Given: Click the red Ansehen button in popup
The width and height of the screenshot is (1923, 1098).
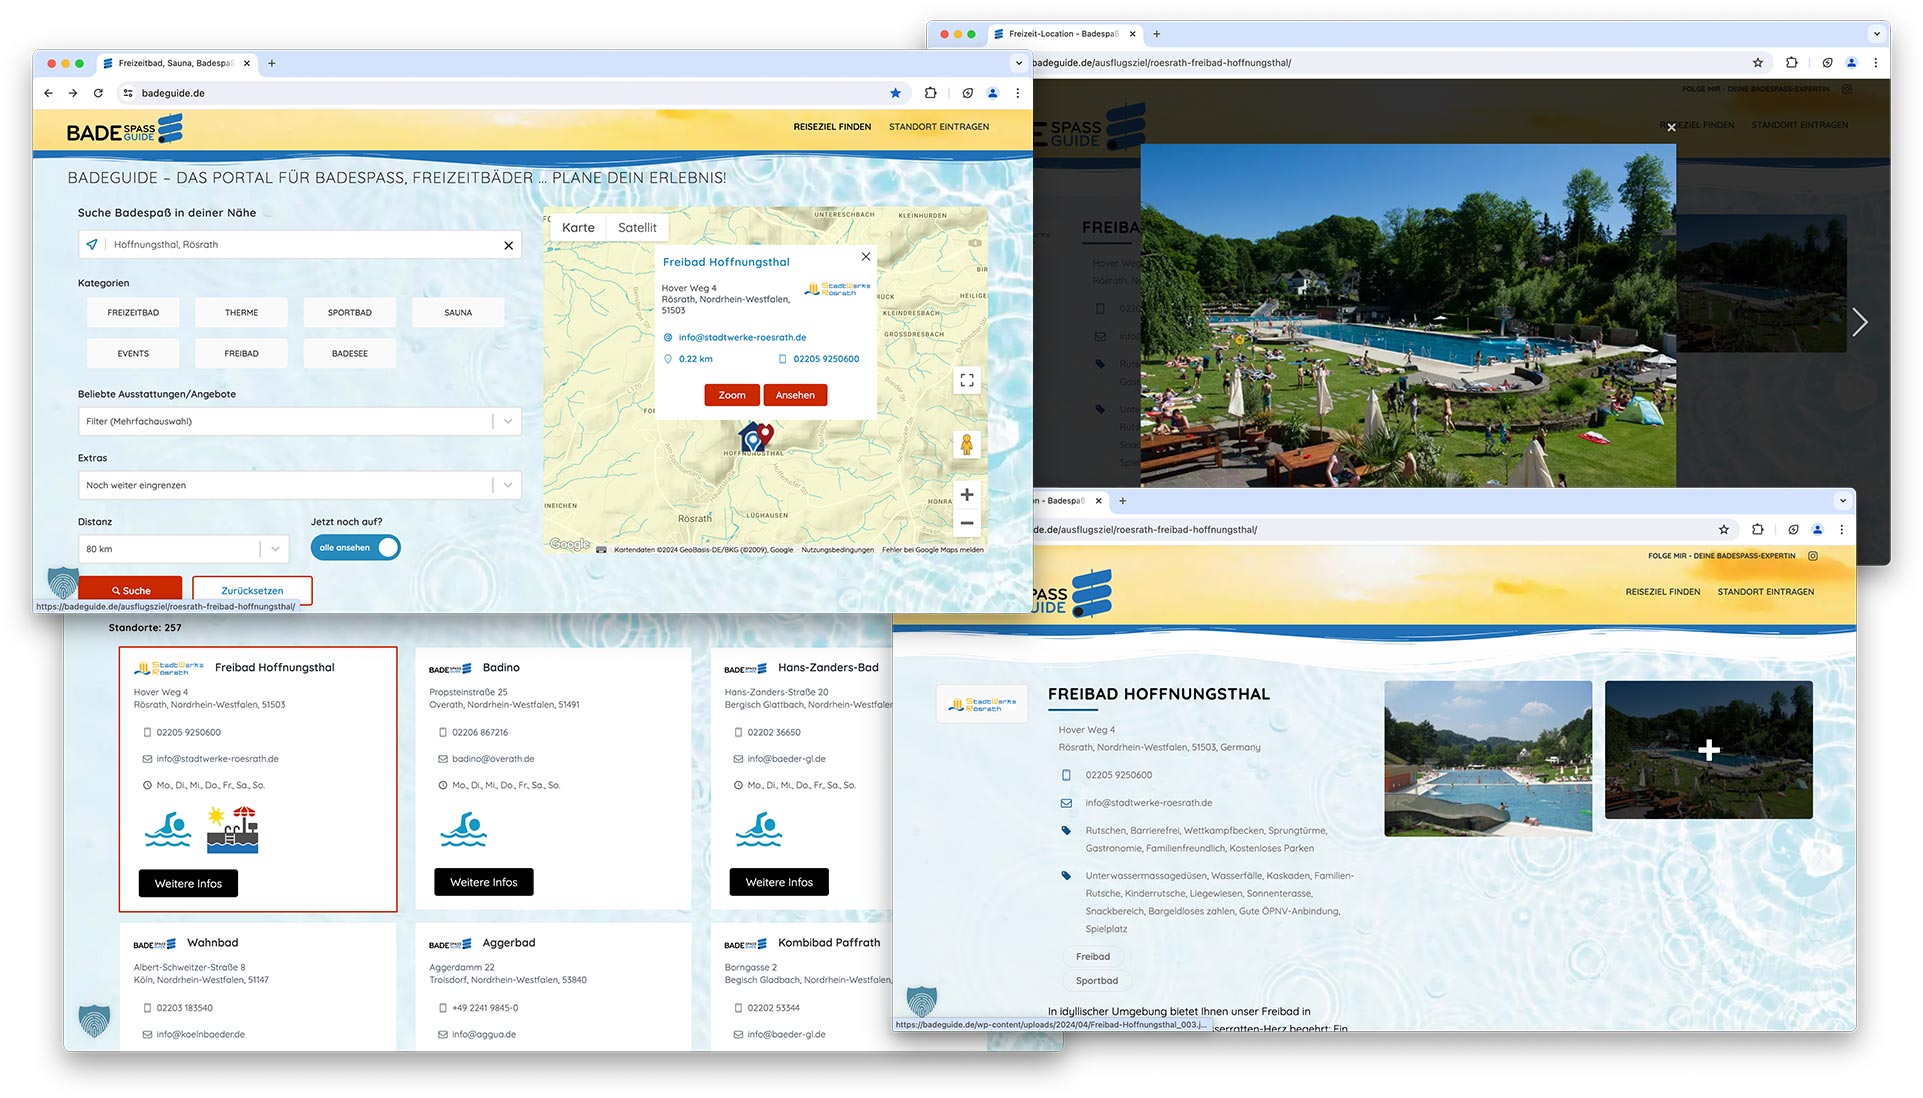Looking at the screenshot, I should pyautogui.click(x=795, y=395).
